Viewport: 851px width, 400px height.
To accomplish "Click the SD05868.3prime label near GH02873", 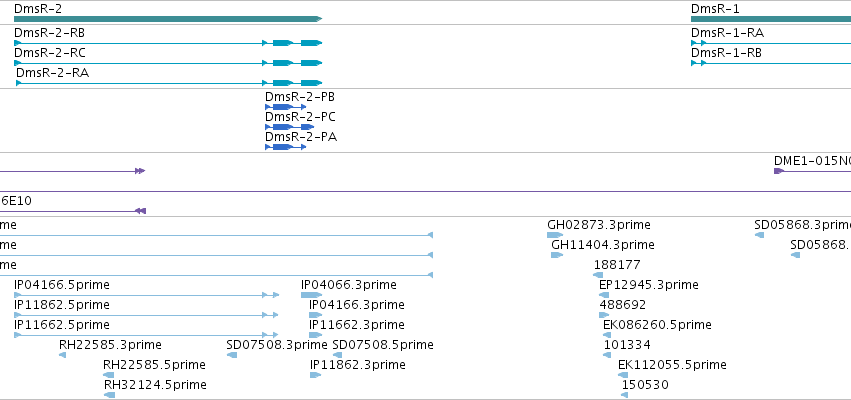I will 803,225.
